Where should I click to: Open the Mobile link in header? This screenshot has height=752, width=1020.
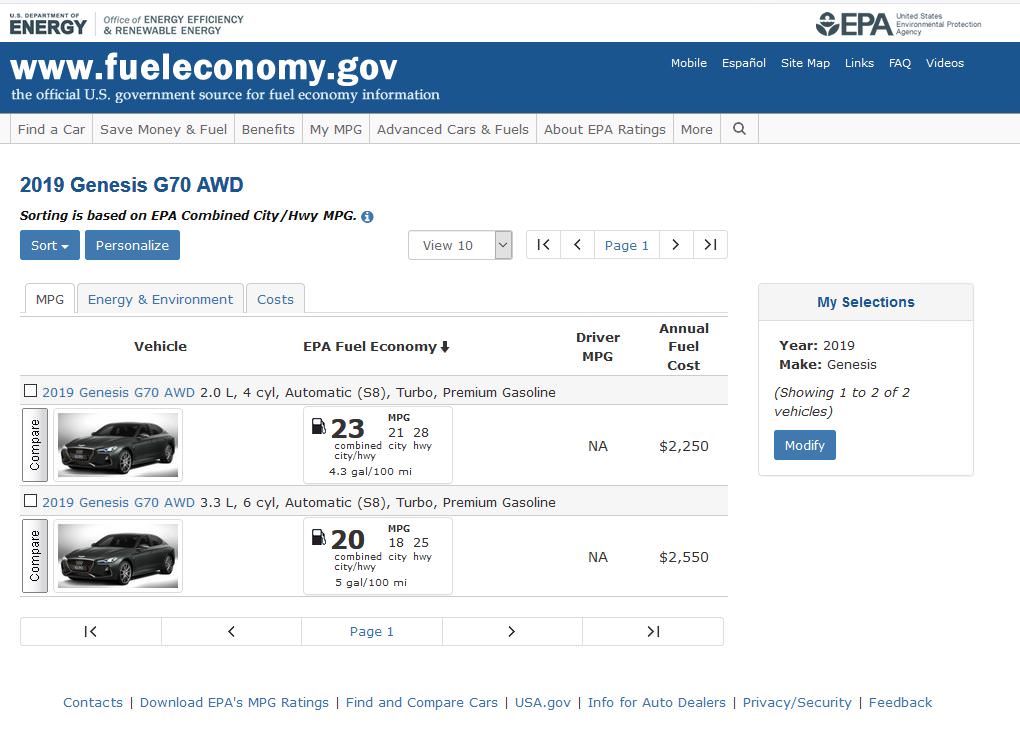coord(689,63)
